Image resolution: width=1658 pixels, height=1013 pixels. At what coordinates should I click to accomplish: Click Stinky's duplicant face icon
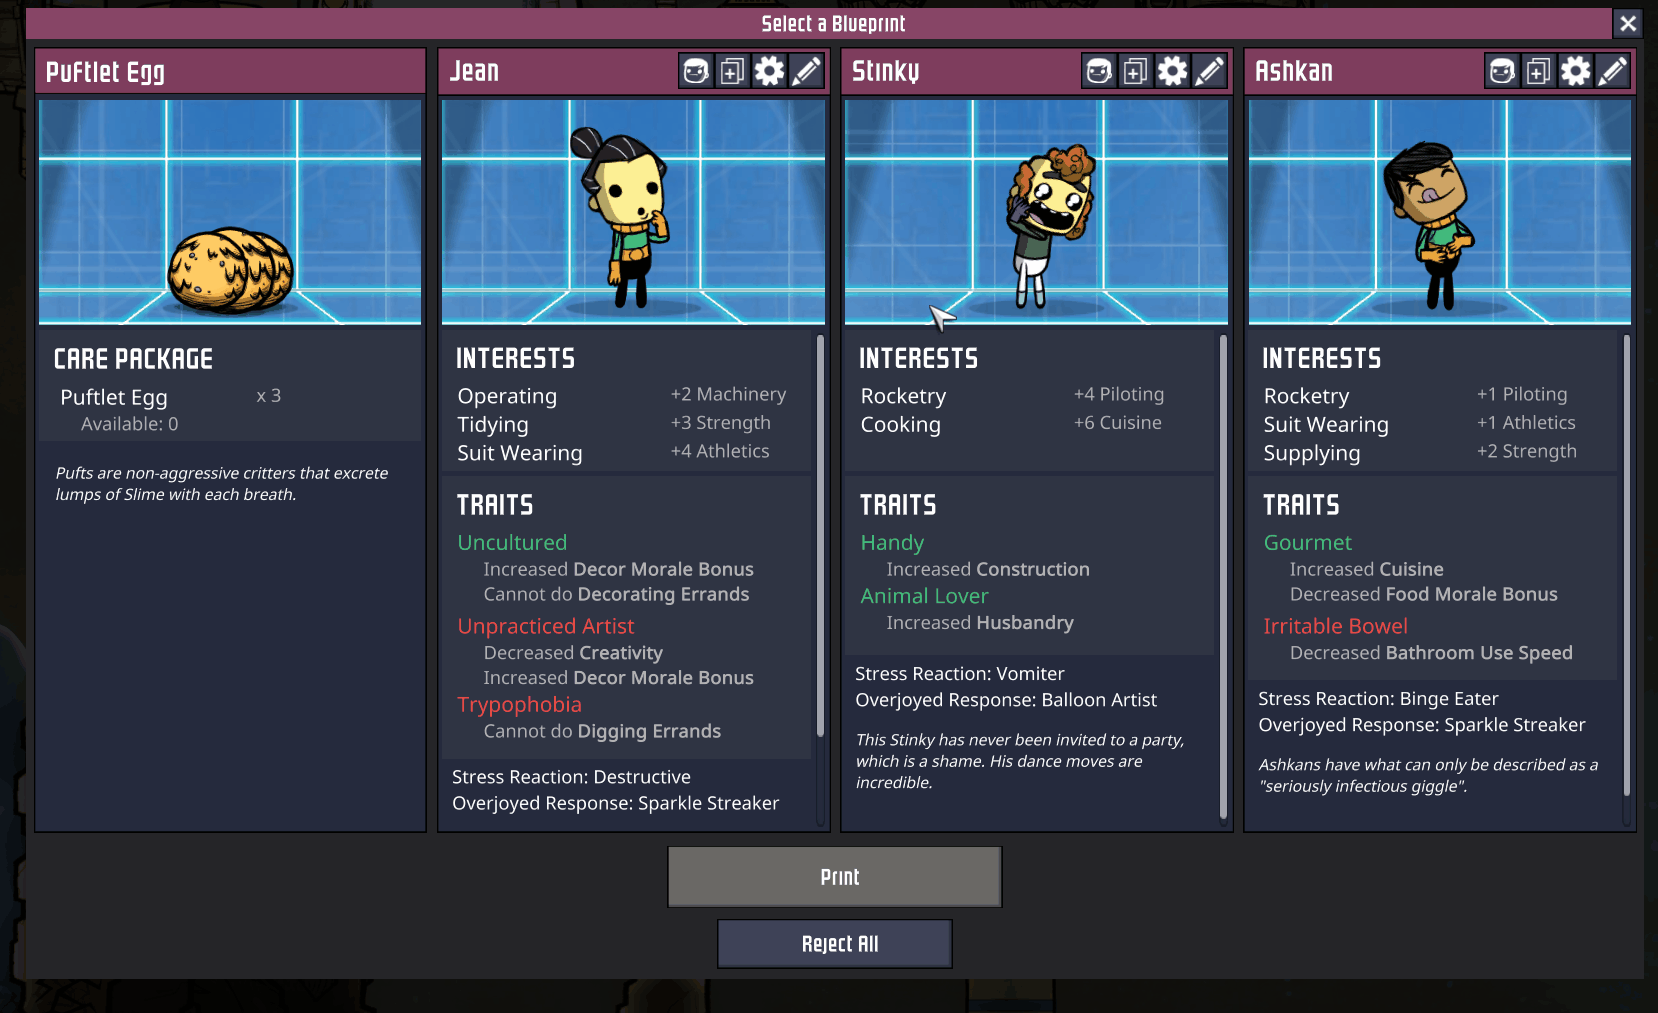[1099, 71]
